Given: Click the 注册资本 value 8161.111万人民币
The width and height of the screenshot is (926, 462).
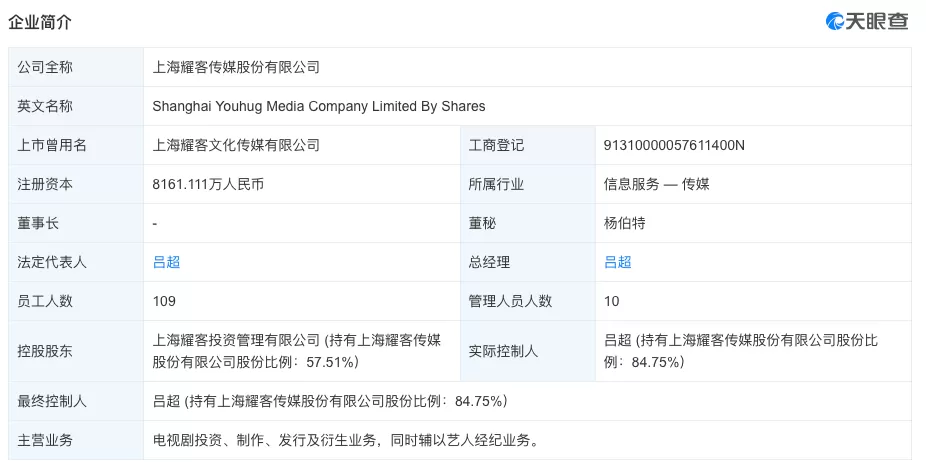Looking at the screenshot, I should coord(208,184).
